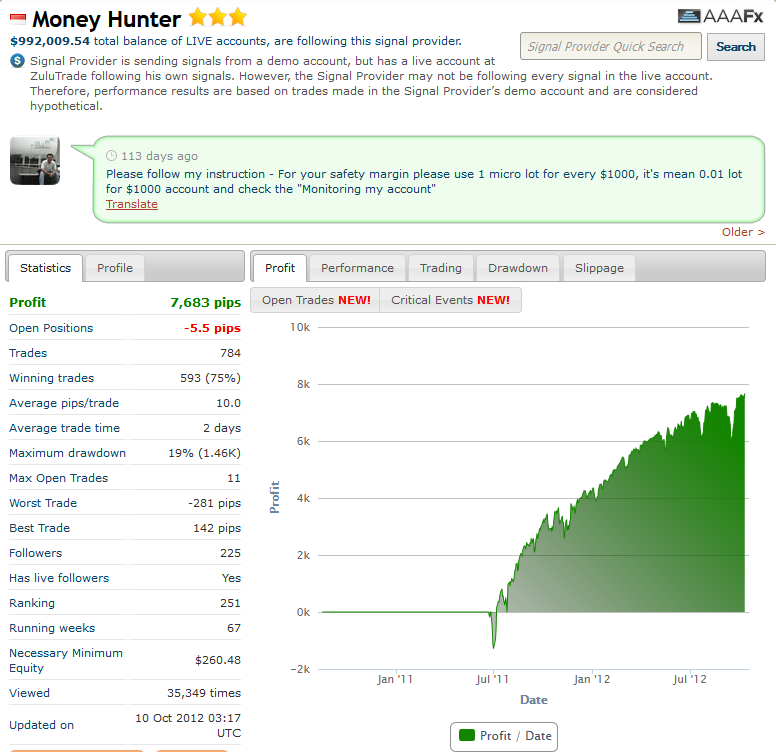
Task: Click the Necessary Minimum Equity value $260.48
Action: click(218, 660)
